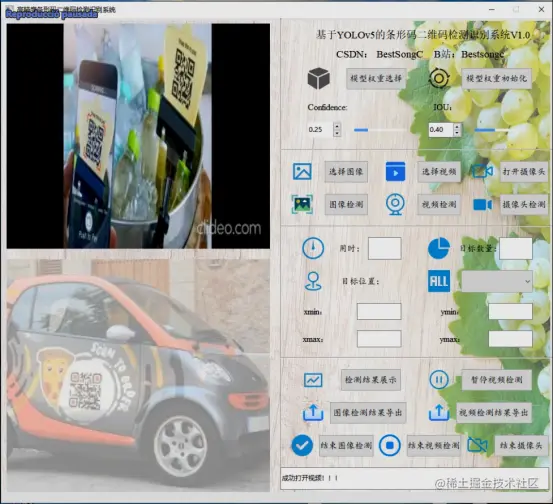Screen dimensions: 553x504
Task: Click the 目标数量 output field
Action: 516,248
